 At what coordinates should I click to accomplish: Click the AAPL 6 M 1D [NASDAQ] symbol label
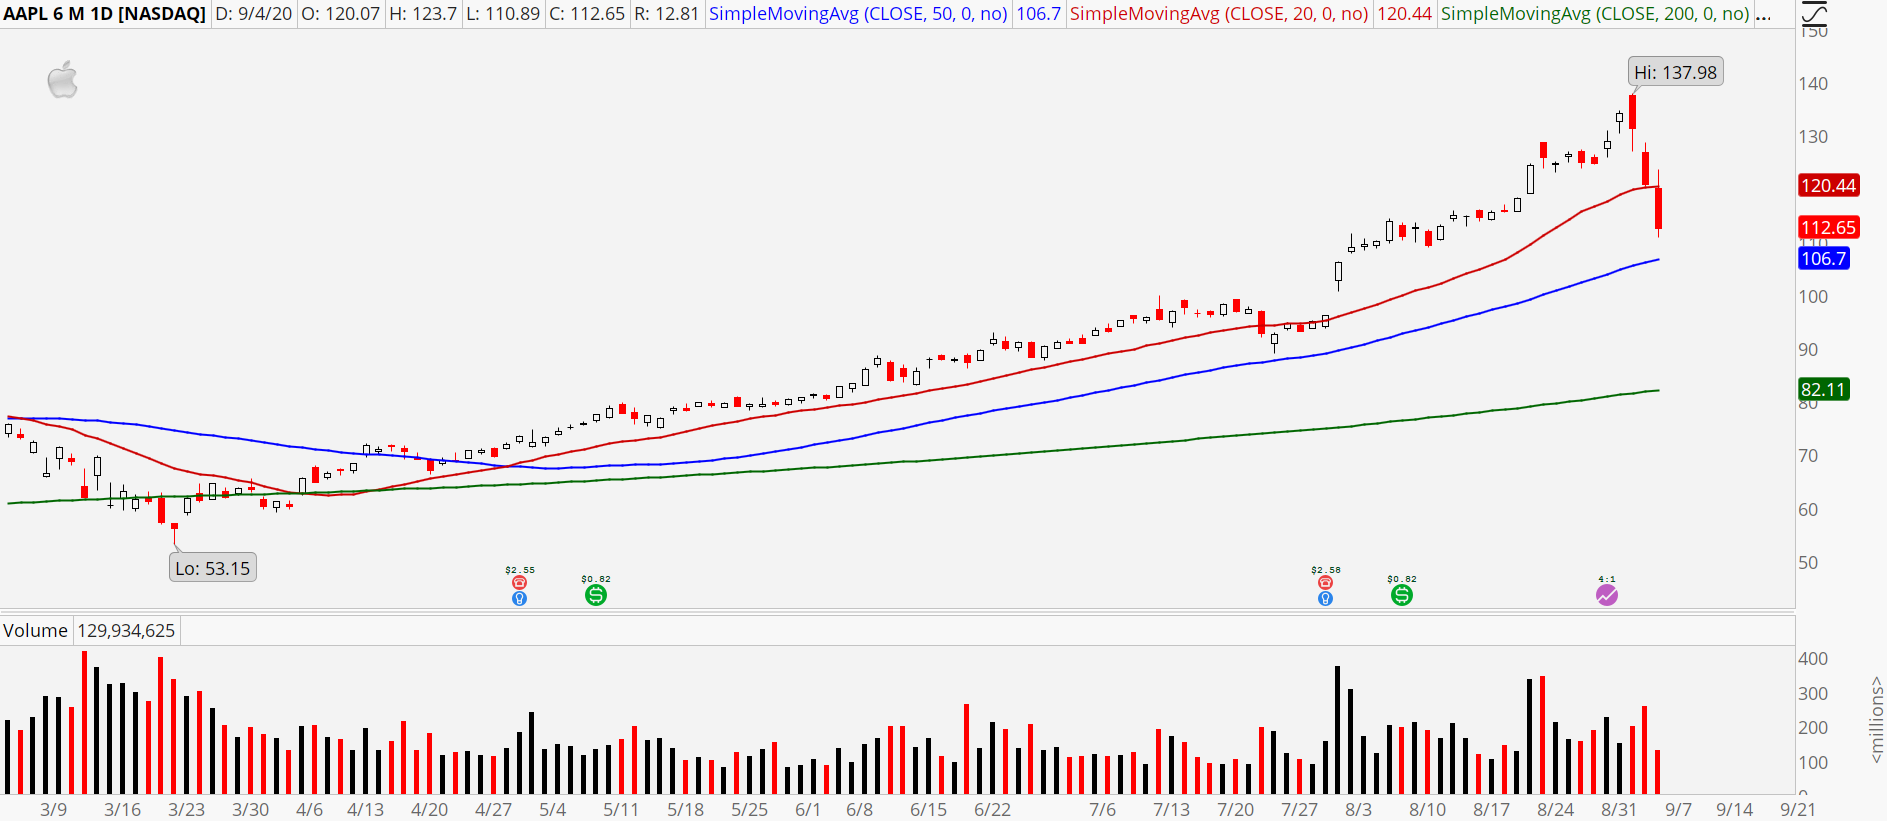tap(105, 14)
